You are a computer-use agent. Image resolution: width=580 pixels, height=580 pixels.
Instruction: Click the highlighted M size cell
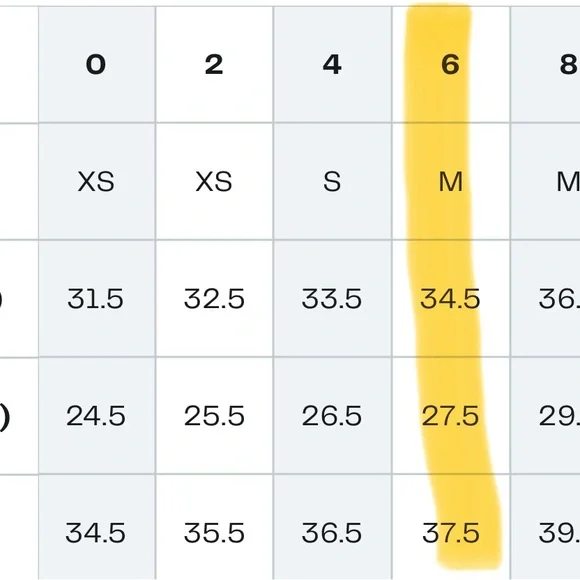[451, 182]
